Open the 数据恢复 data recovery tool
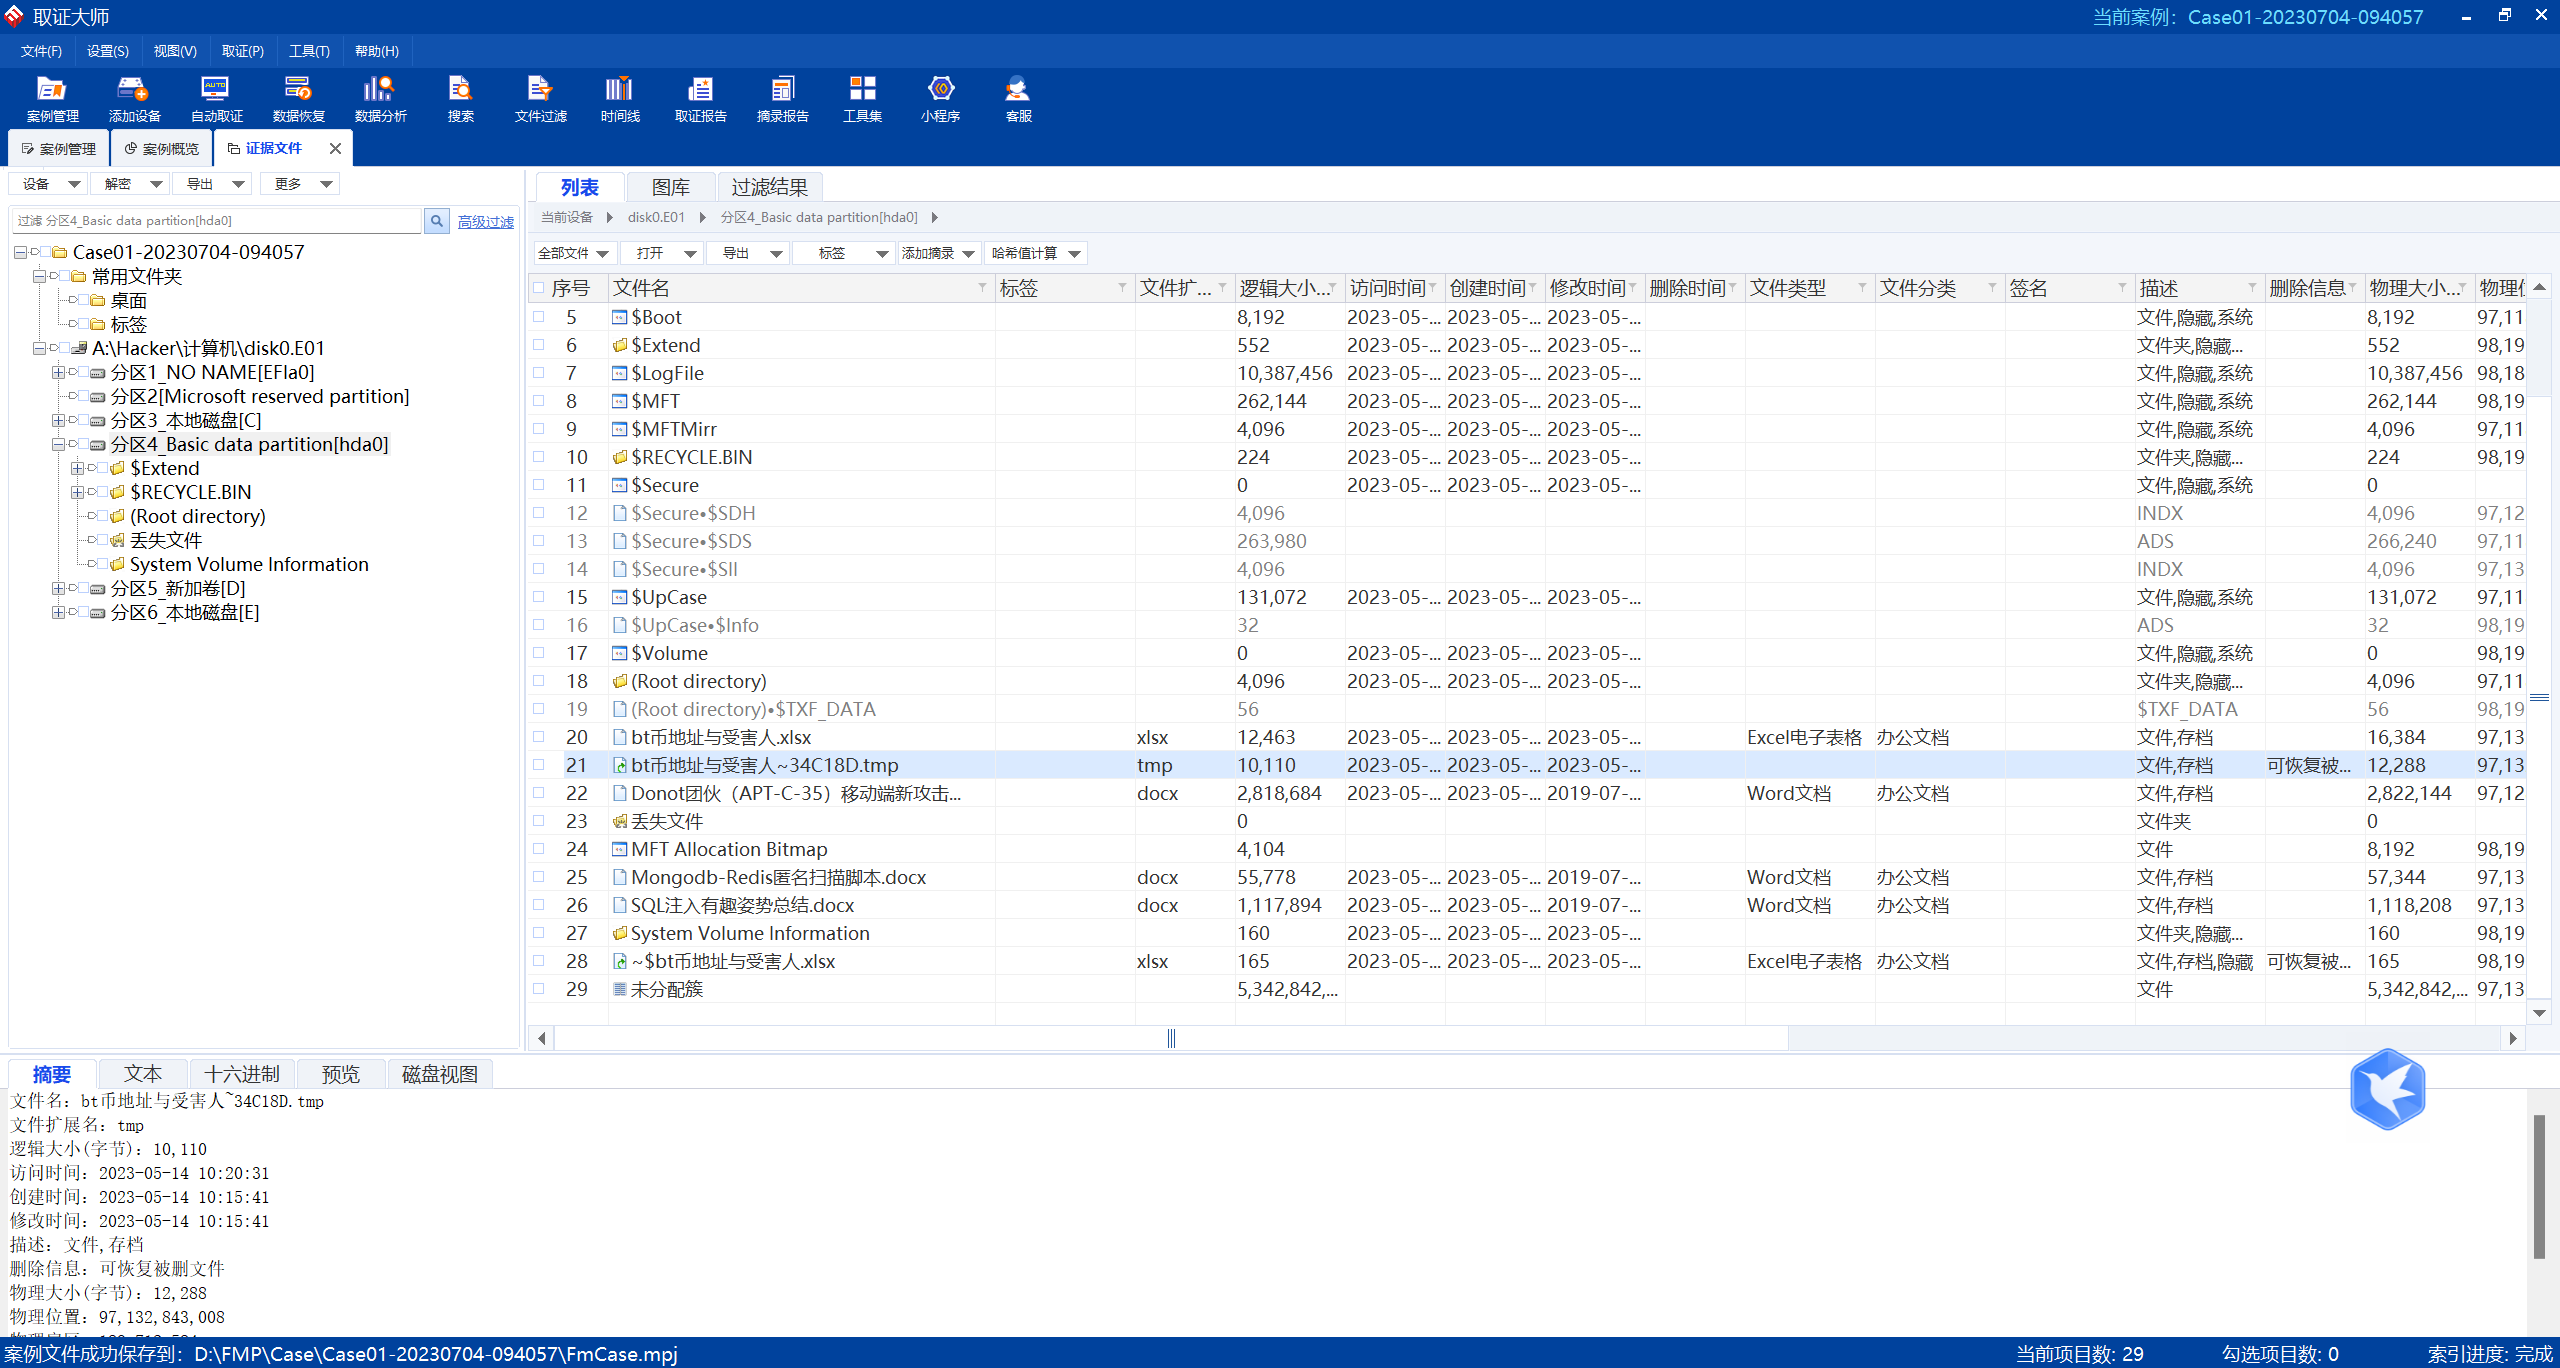 tap(298, 99)
